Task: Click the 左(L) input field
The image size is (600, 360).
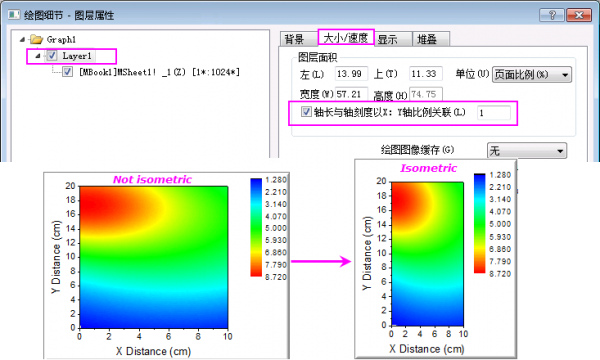Action: pyautogui.click(x=351, y=73)
